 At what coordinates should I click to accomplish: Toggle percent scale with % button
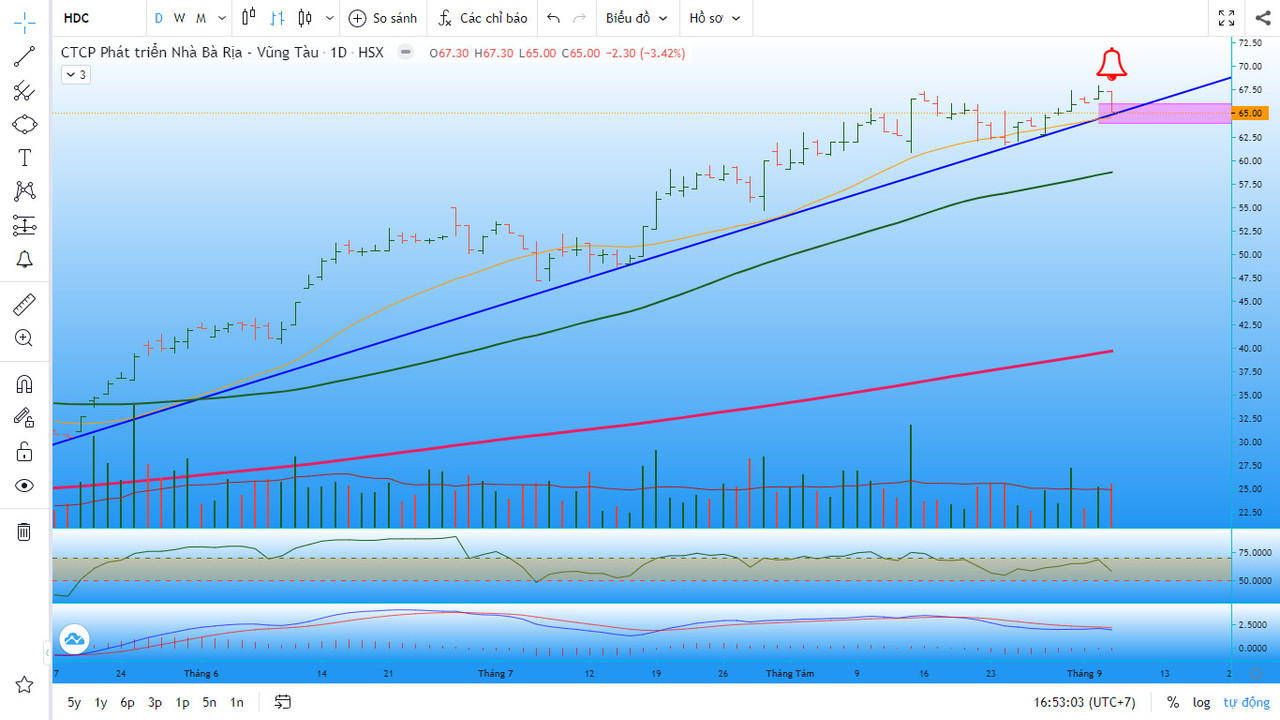point(1173,702)
